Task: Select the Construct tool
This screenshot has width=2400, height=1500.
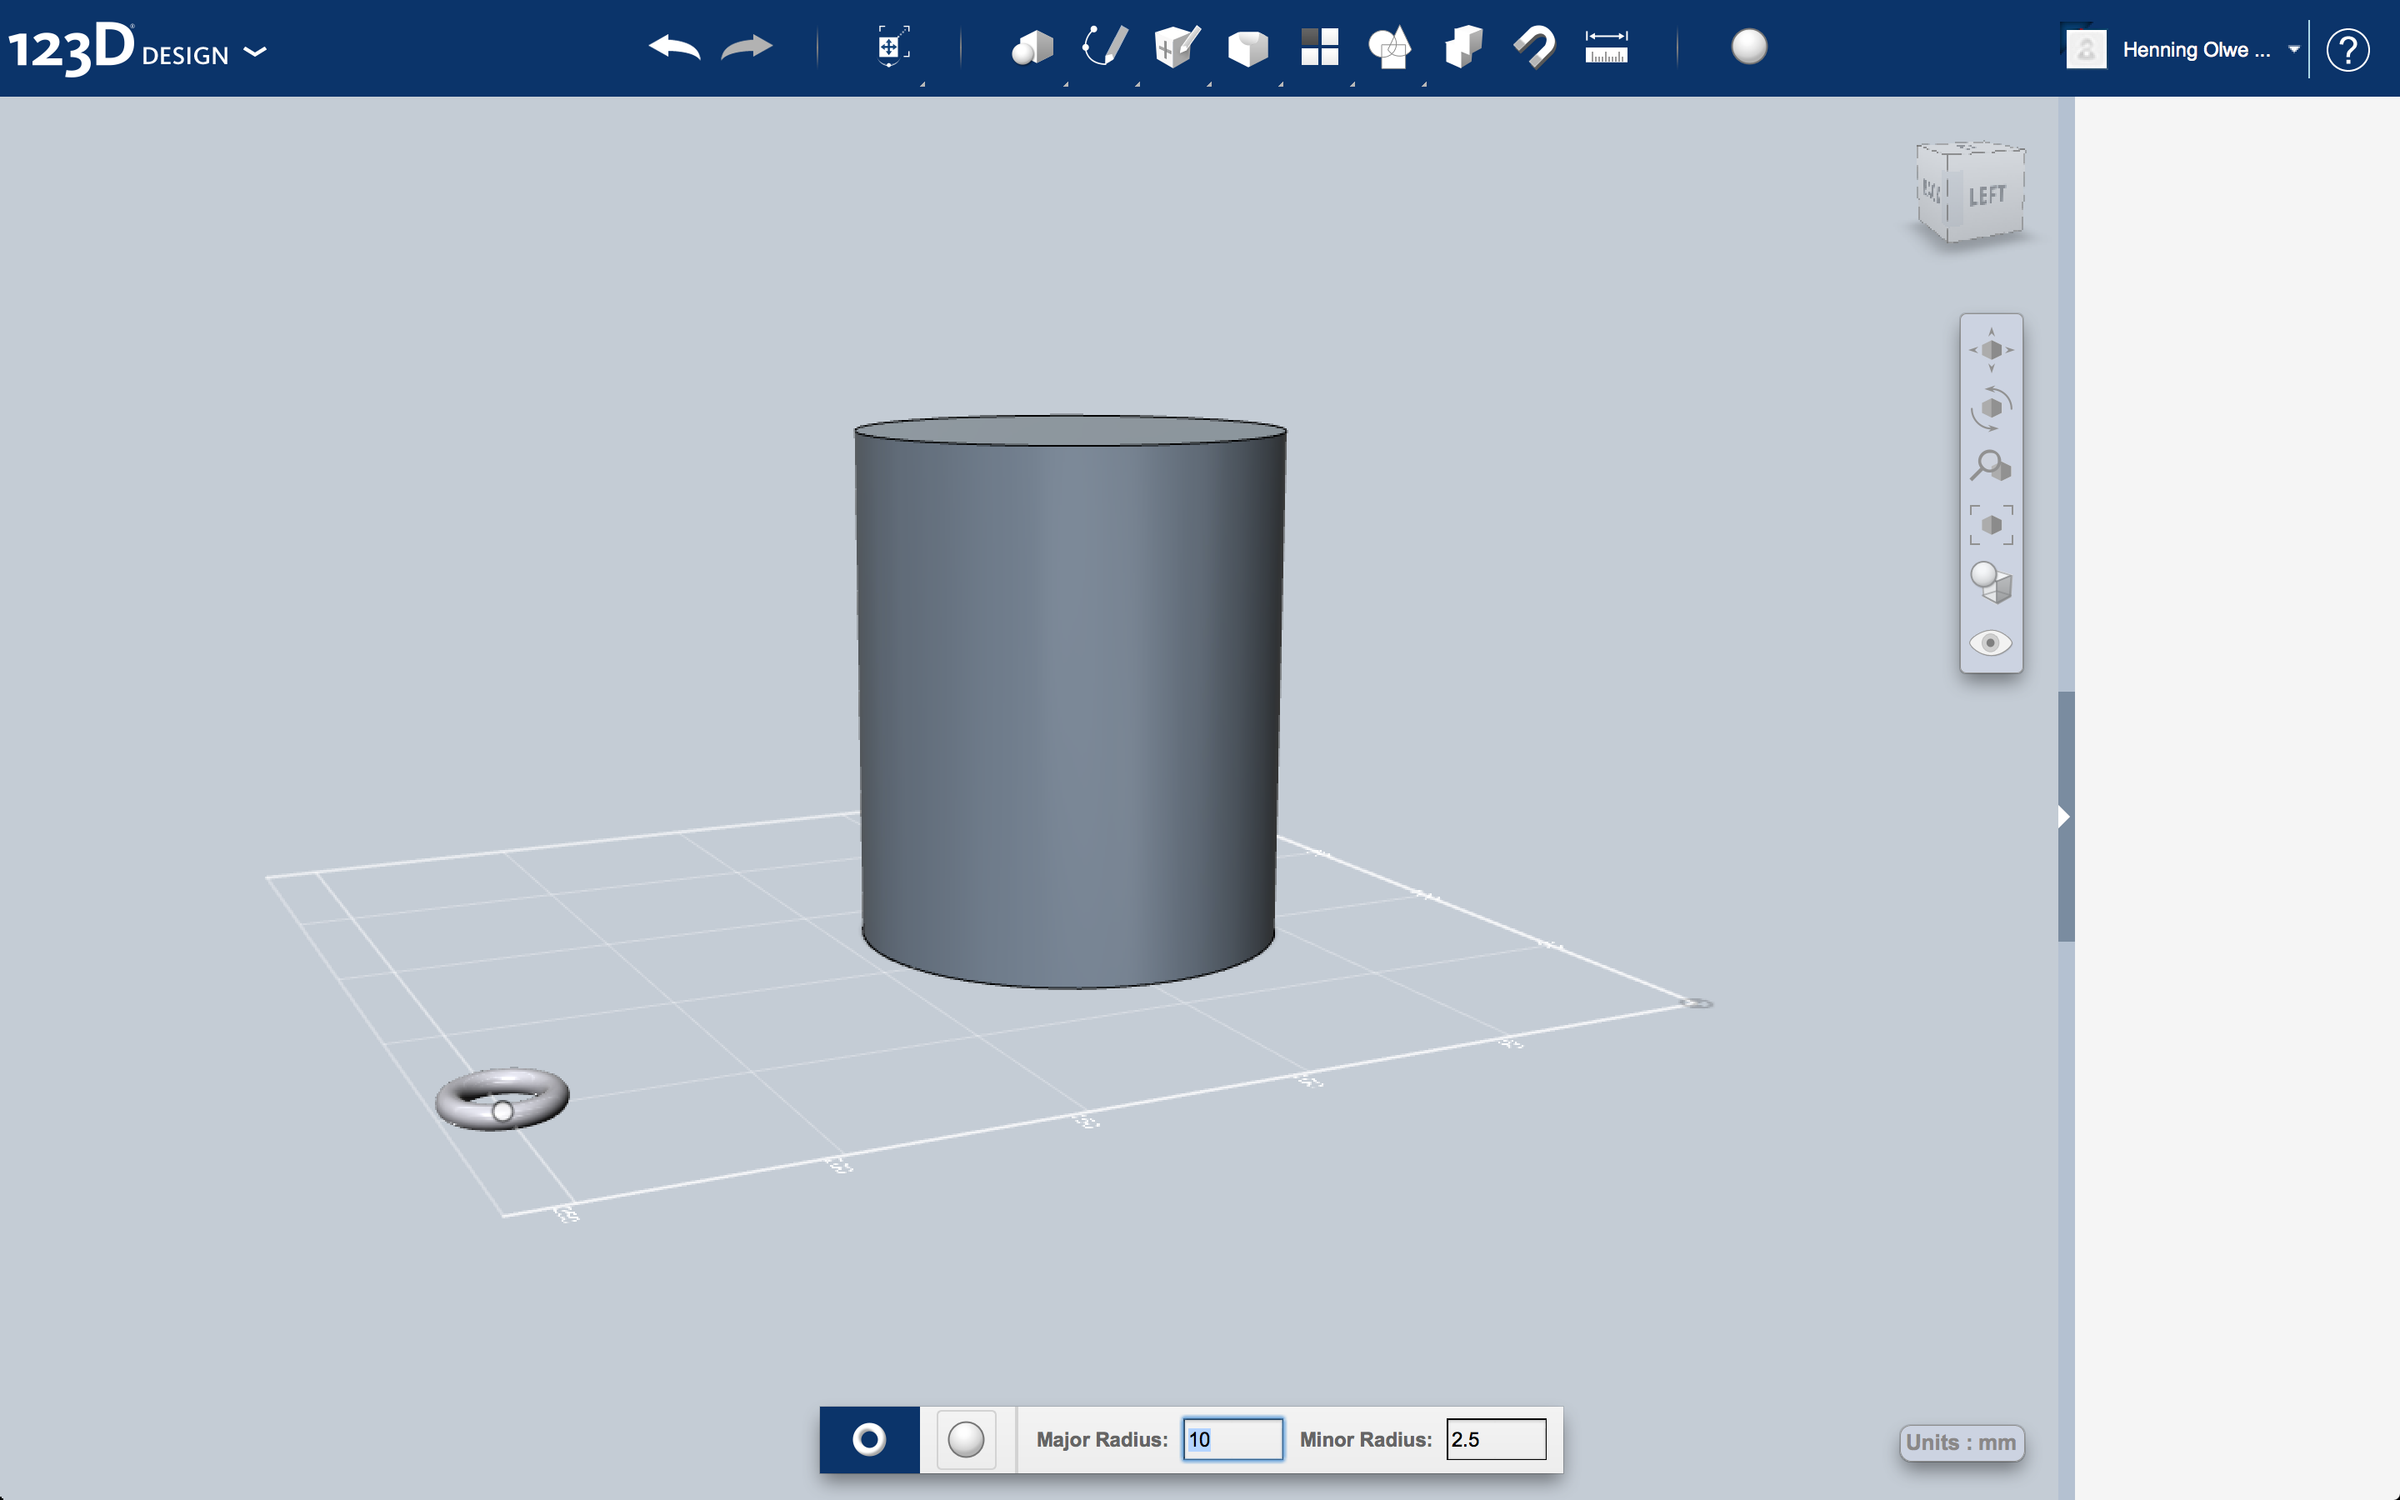Action: (1176, 47)
